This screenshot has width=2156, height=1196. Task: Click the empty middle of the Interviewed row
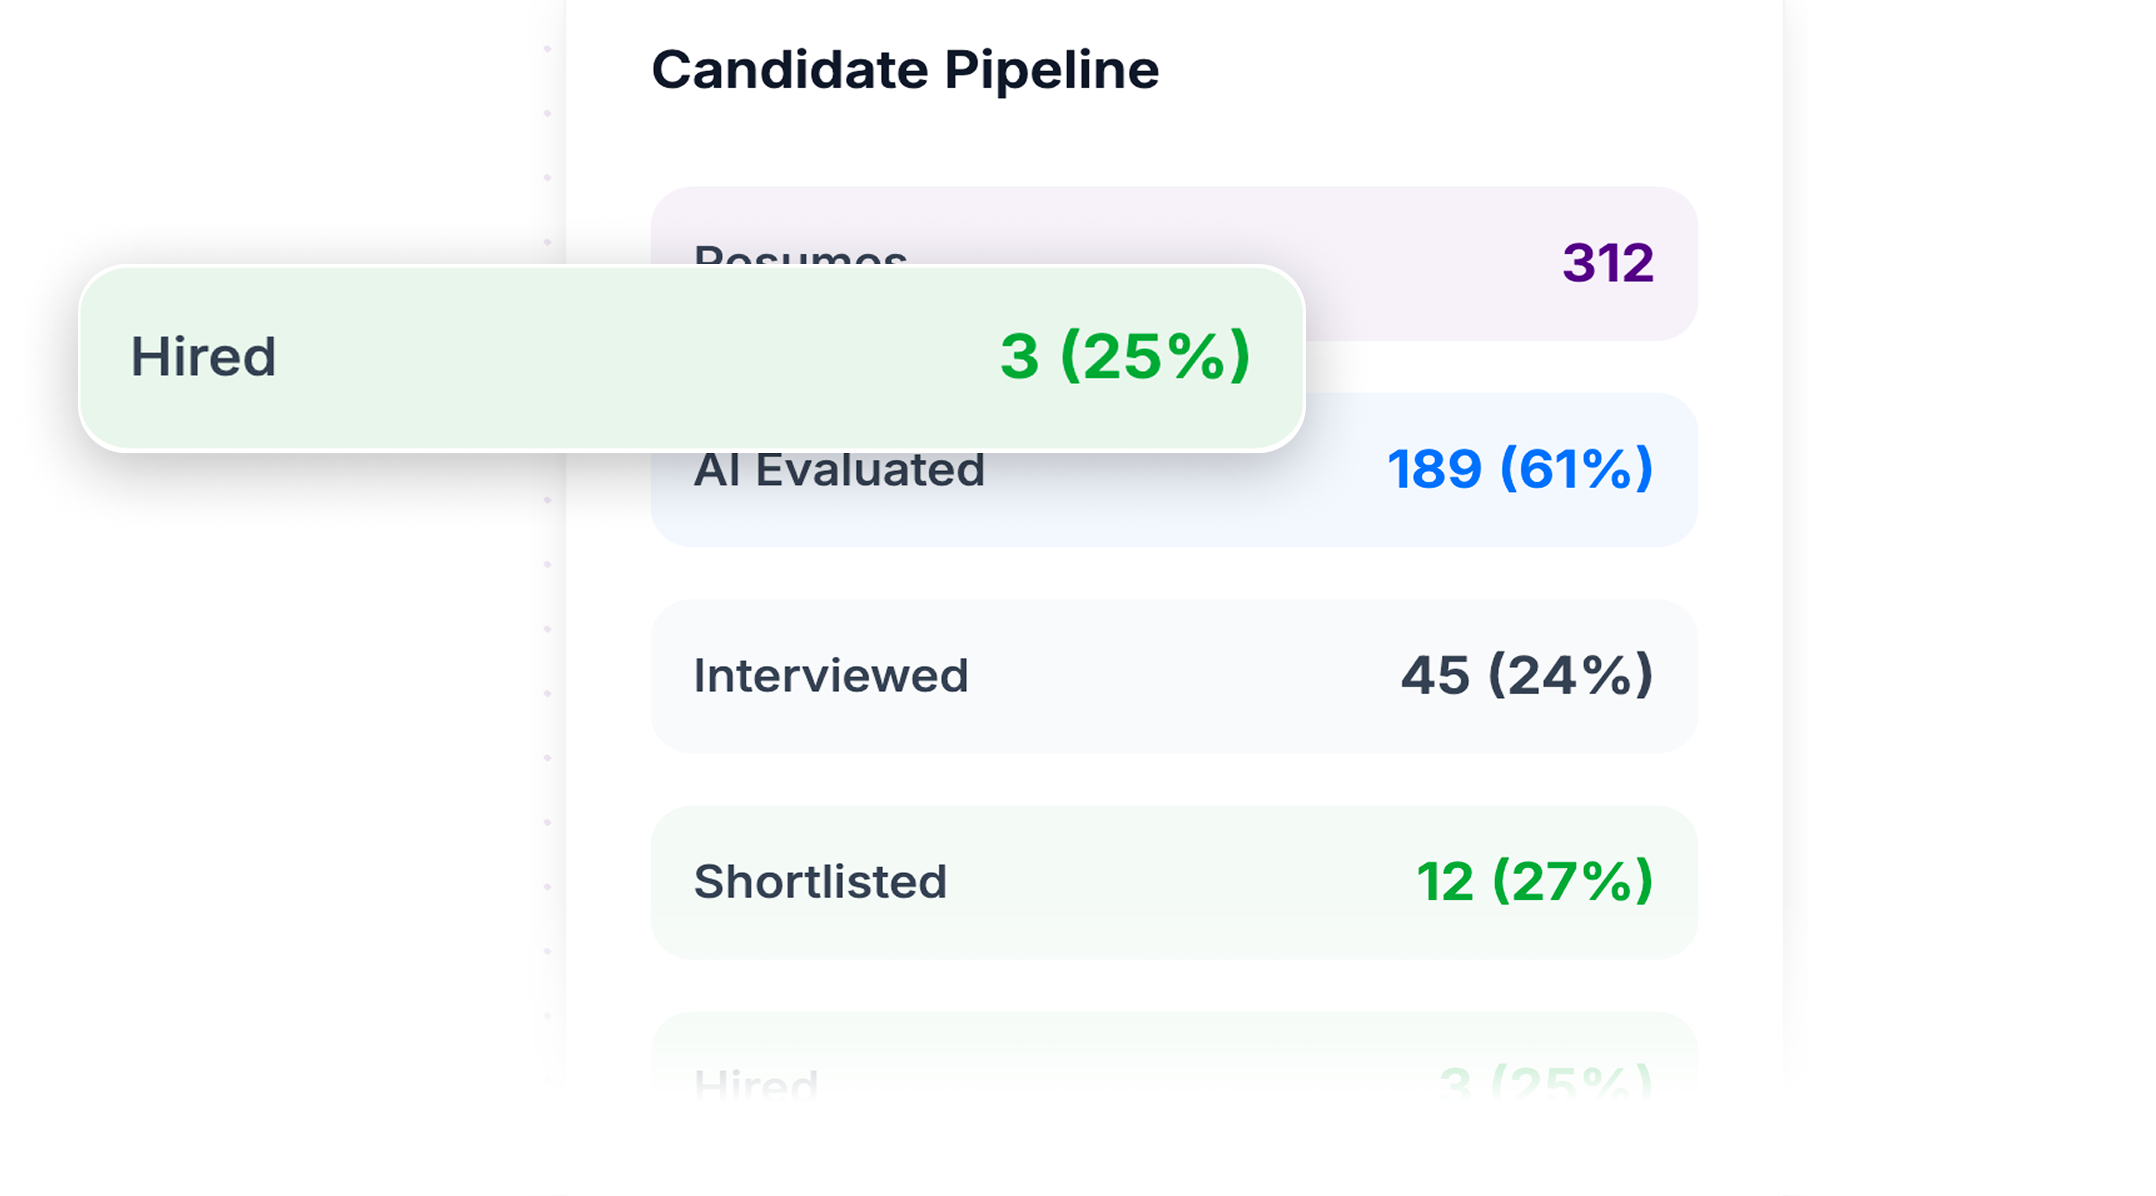(1180, 676)
